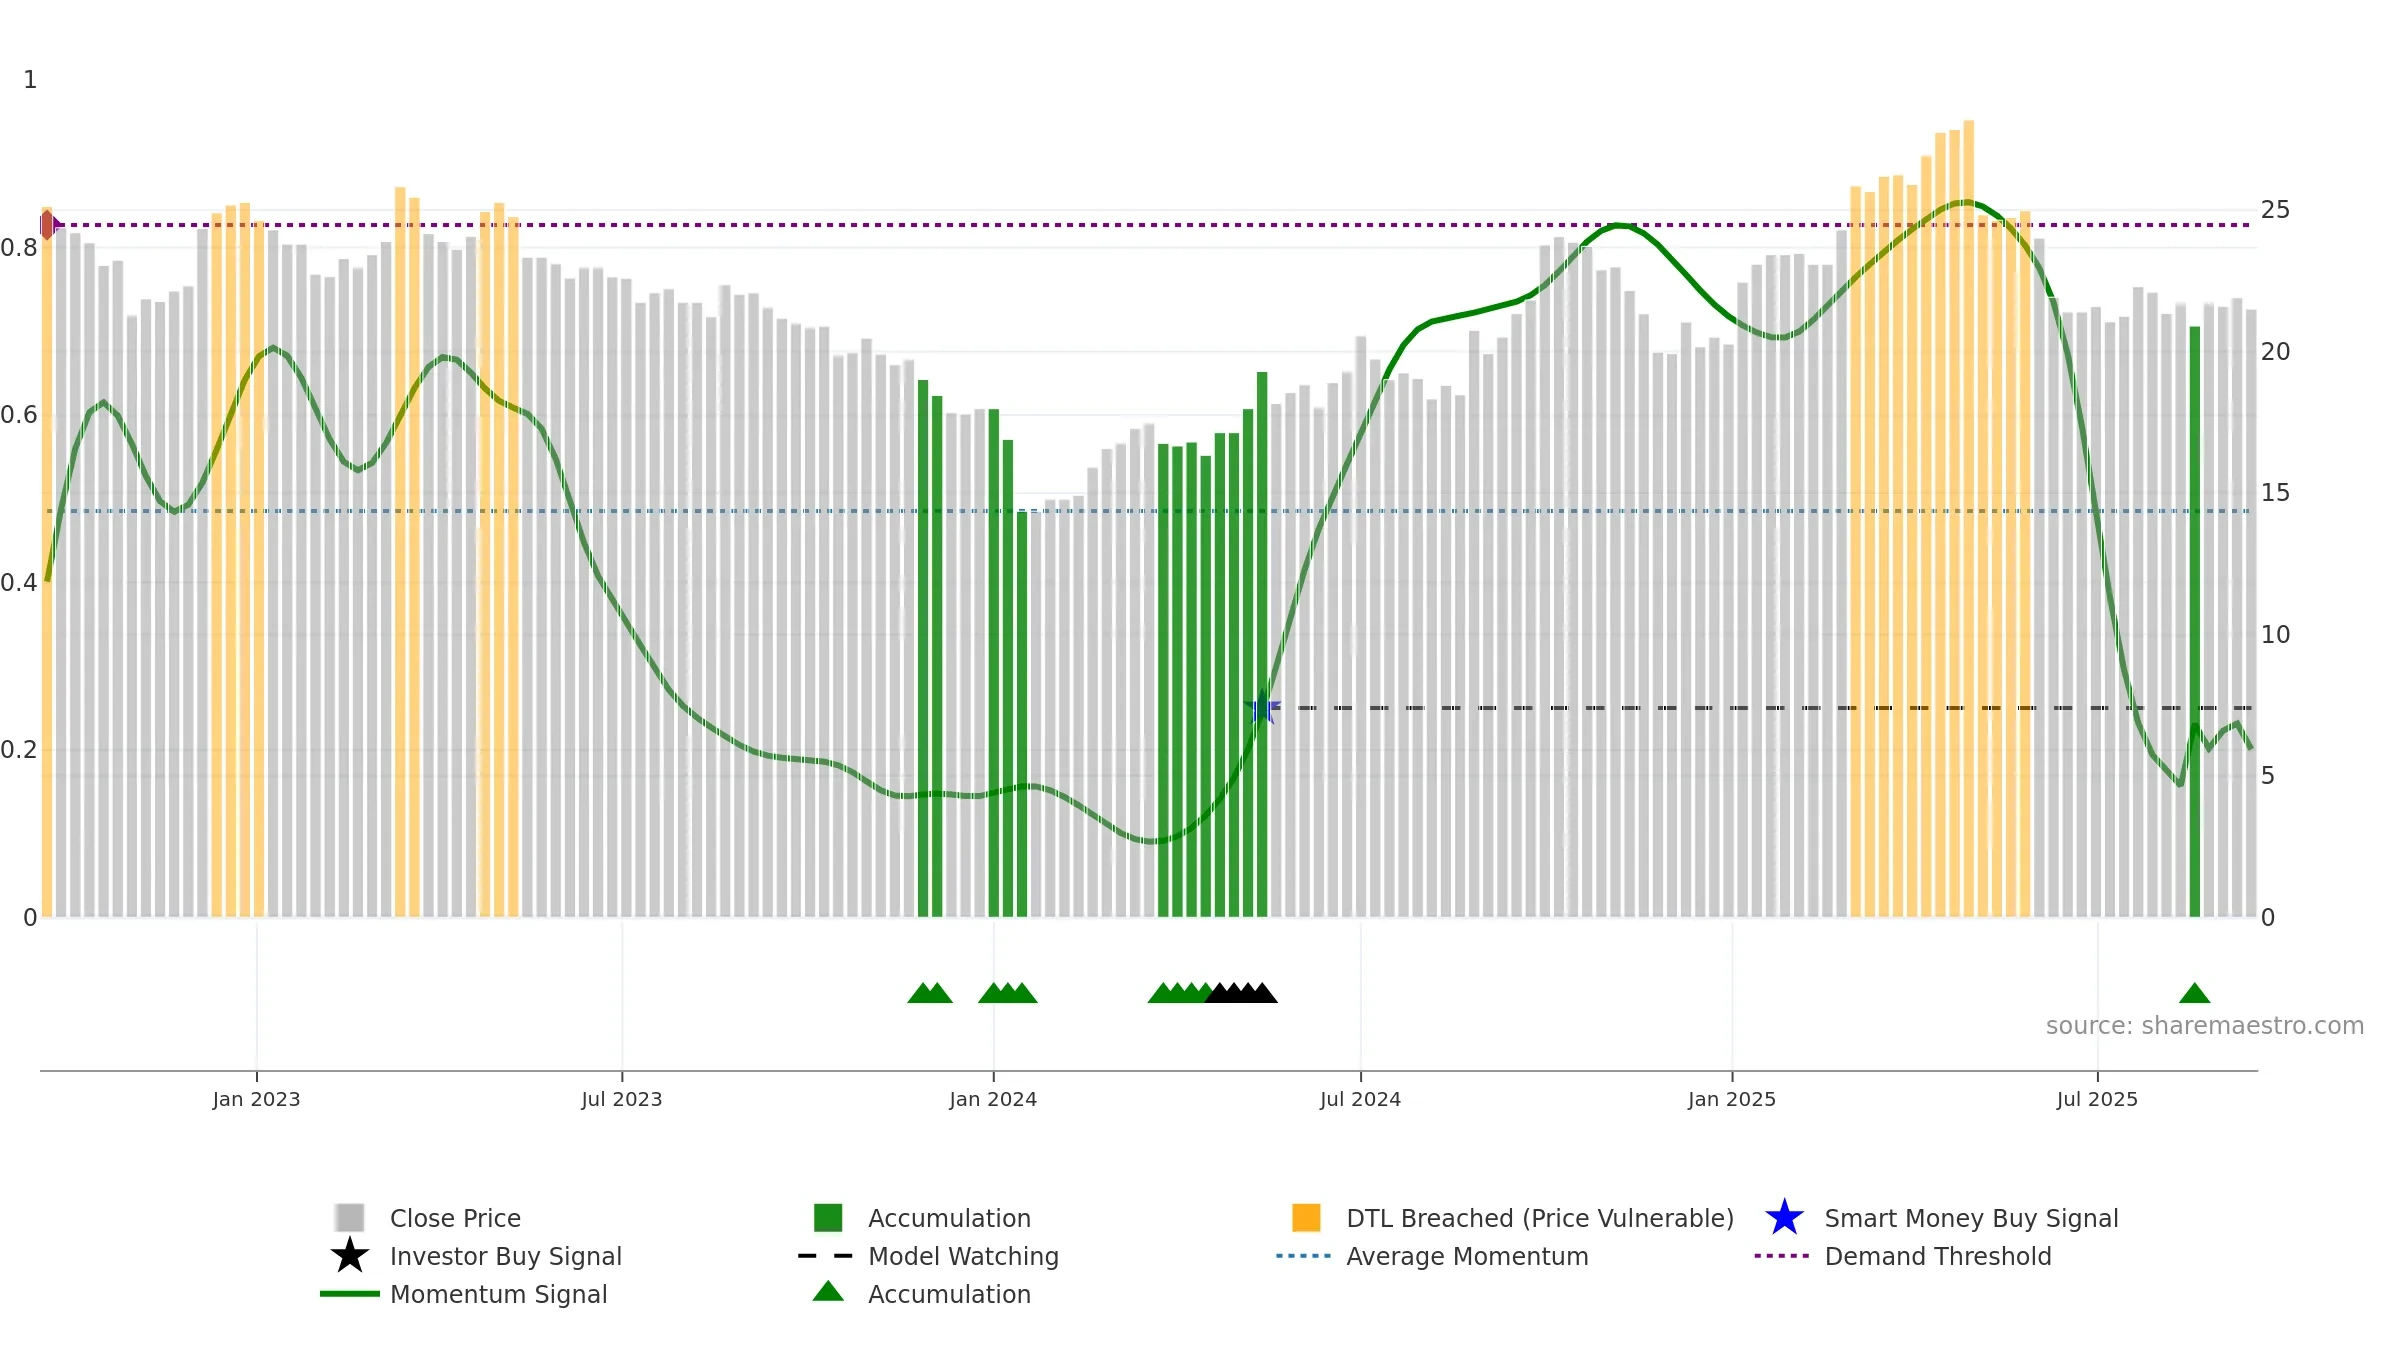Image resolution: width=2400 pixels, height=1350 pixels.
Task: Click the blue star marker on the chart
Action: click(1262, 709)
